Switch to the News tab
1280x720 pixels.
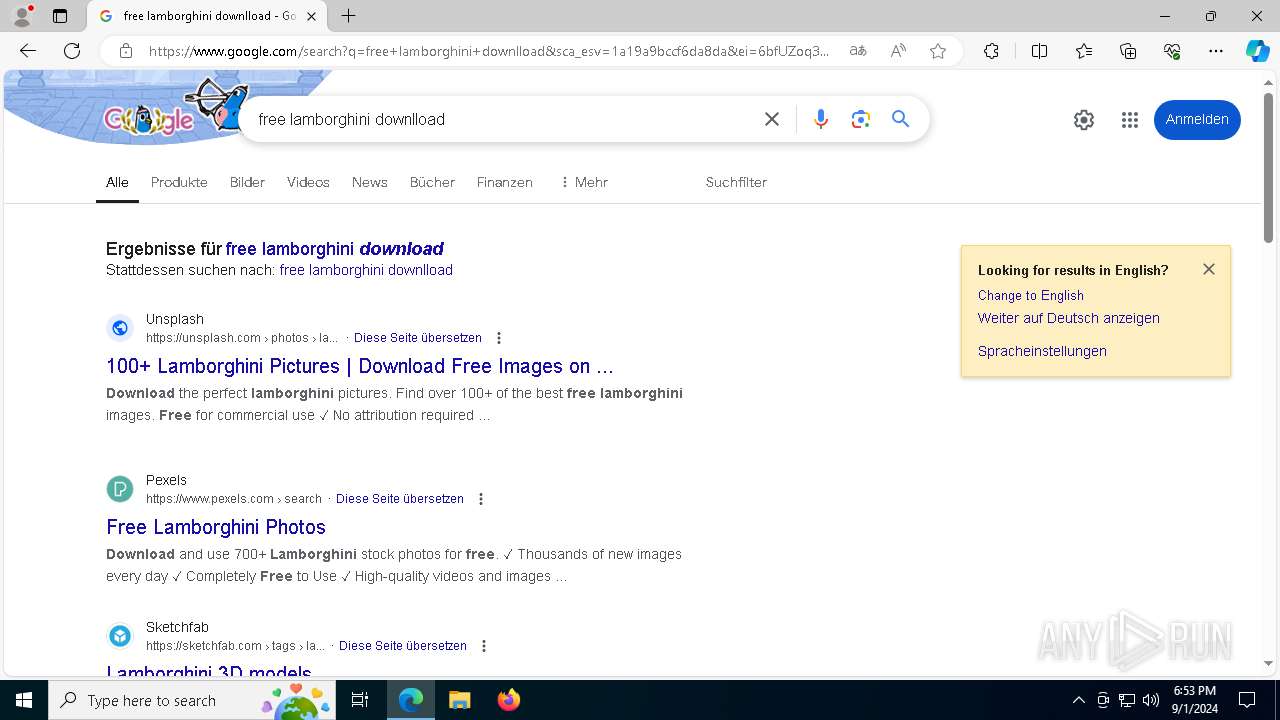pos(369,182)
